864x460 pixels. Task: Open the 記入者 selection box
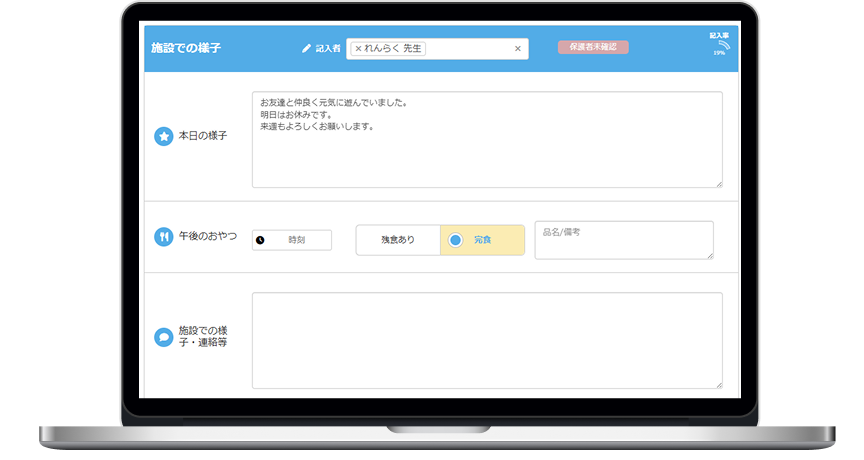click(437, 48)
